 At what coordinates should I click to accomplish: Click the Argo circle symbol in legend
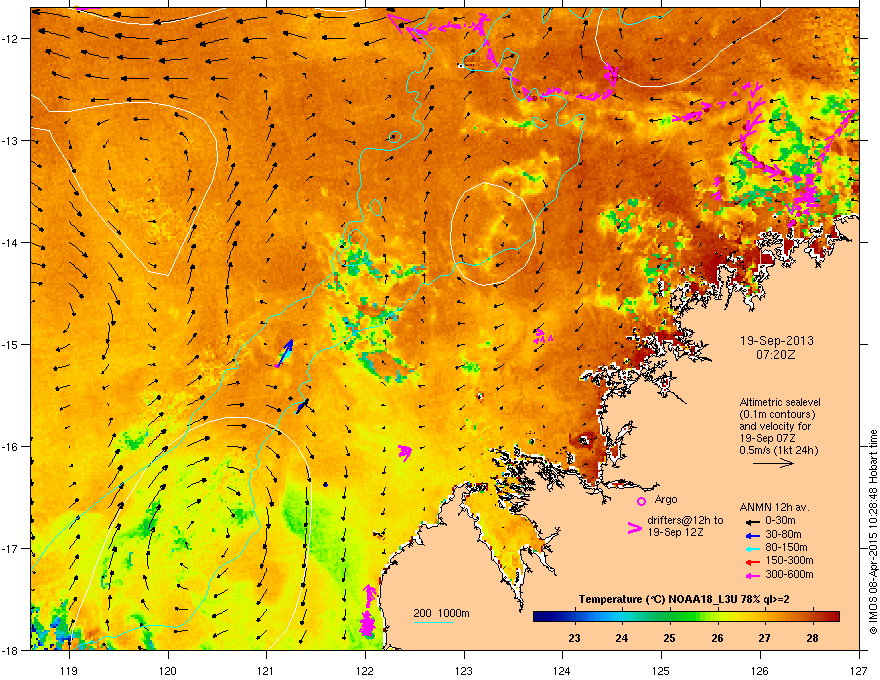641,501
